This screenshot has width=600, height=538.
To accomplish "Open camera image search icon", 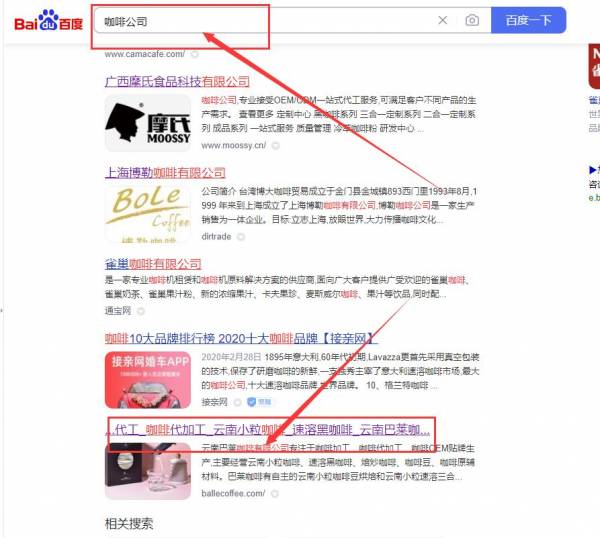I will [x=472, y=20].
